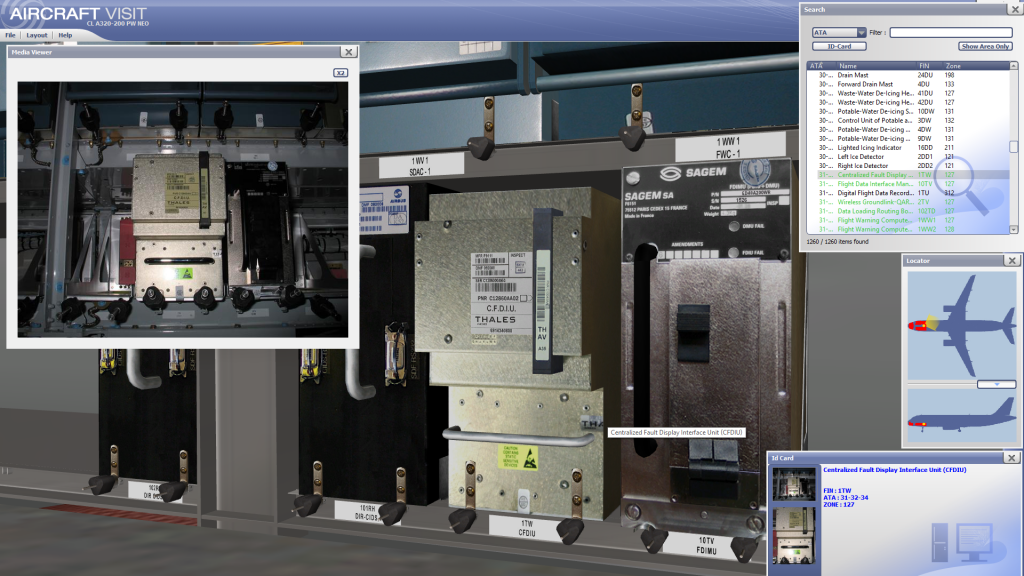The width and height of the screenshot is (1024, 576).
Task: Click the photo in the Media Viewer
Action: 183,209
